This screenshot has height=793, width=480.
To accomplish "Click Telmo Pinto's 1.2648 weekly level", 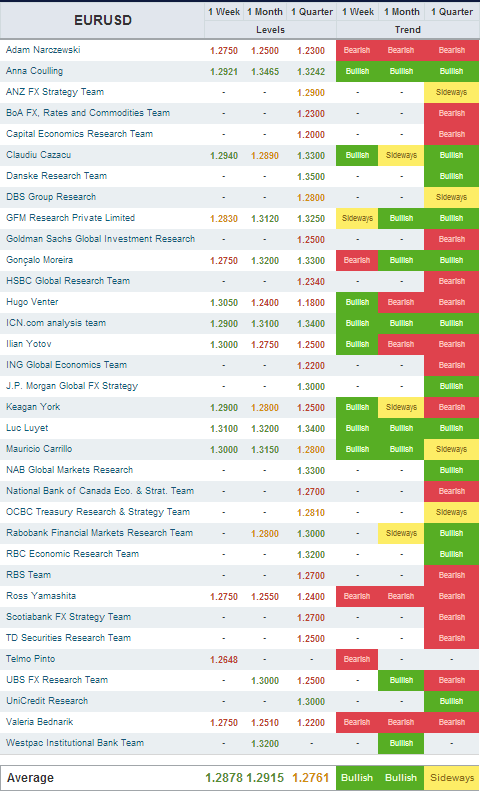I will tap(224, 659).
